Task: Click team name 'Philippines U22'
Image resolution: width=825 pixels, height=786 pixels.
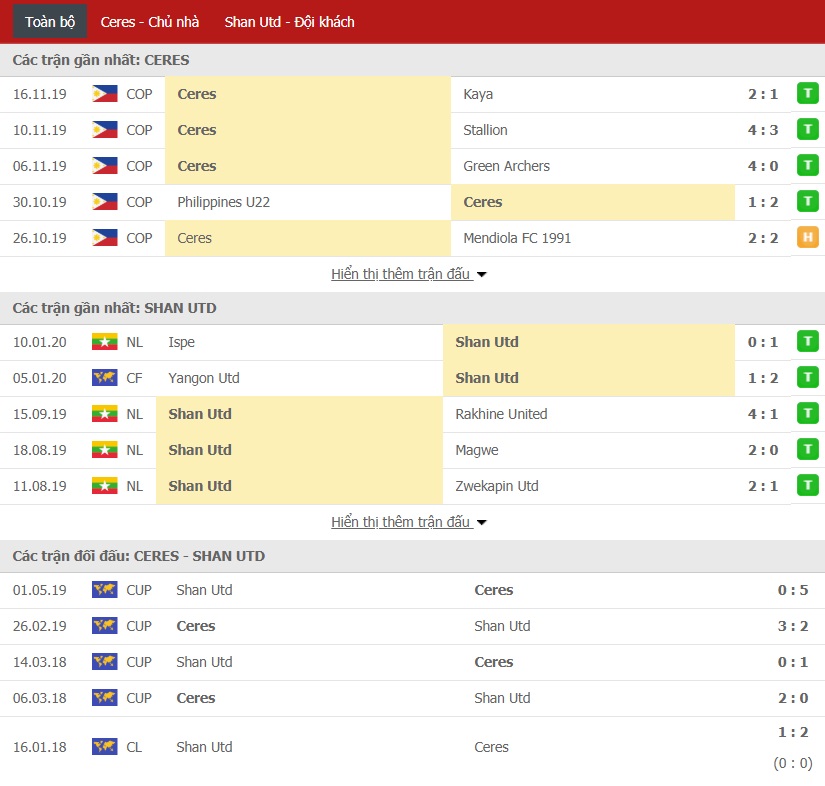Action: pos(224,202)
